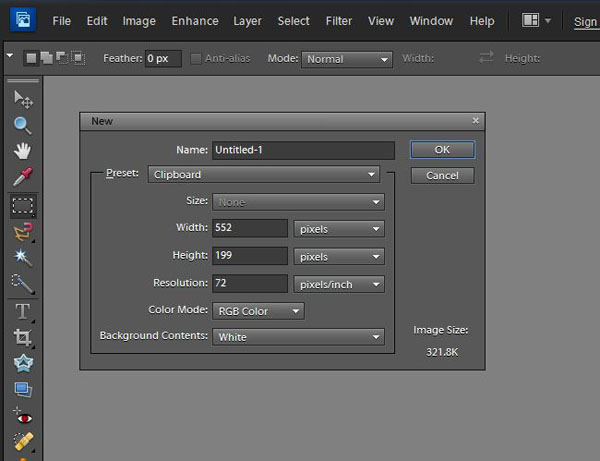Screen dimensions: 600x461
Task: Choose New selection mode icon
Action: click(31, 58)
